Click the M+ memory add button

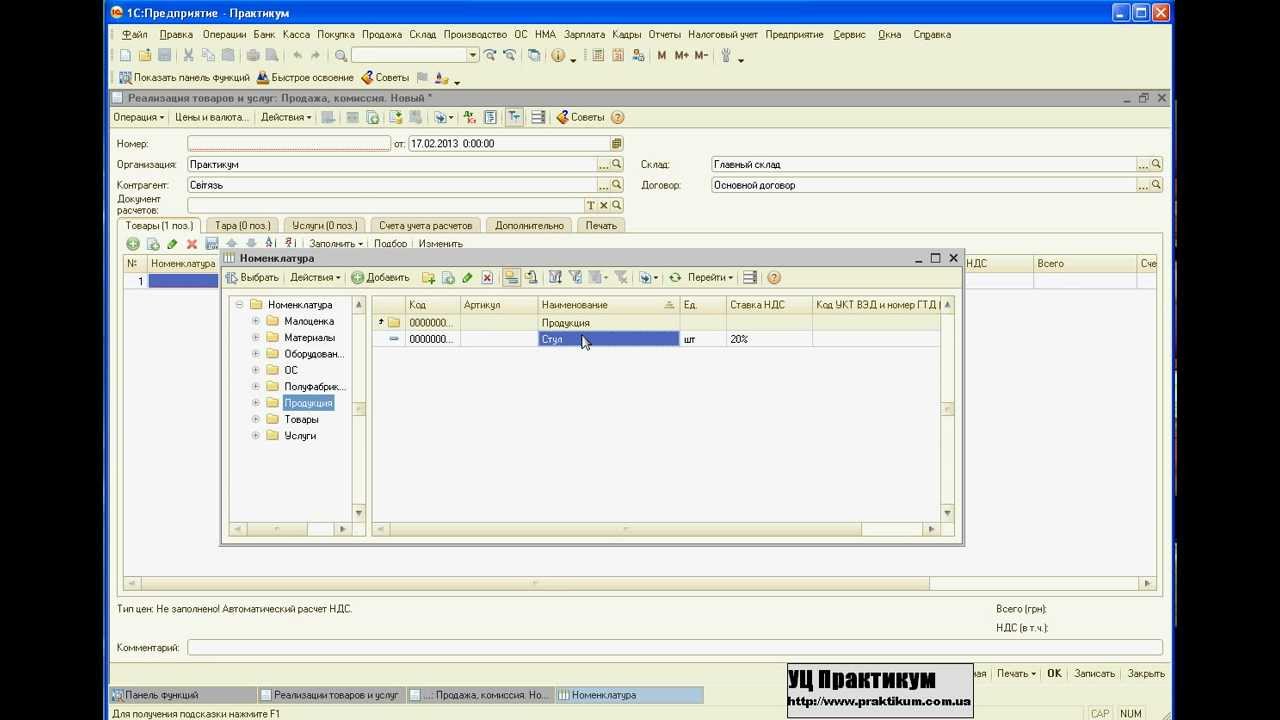681,55
